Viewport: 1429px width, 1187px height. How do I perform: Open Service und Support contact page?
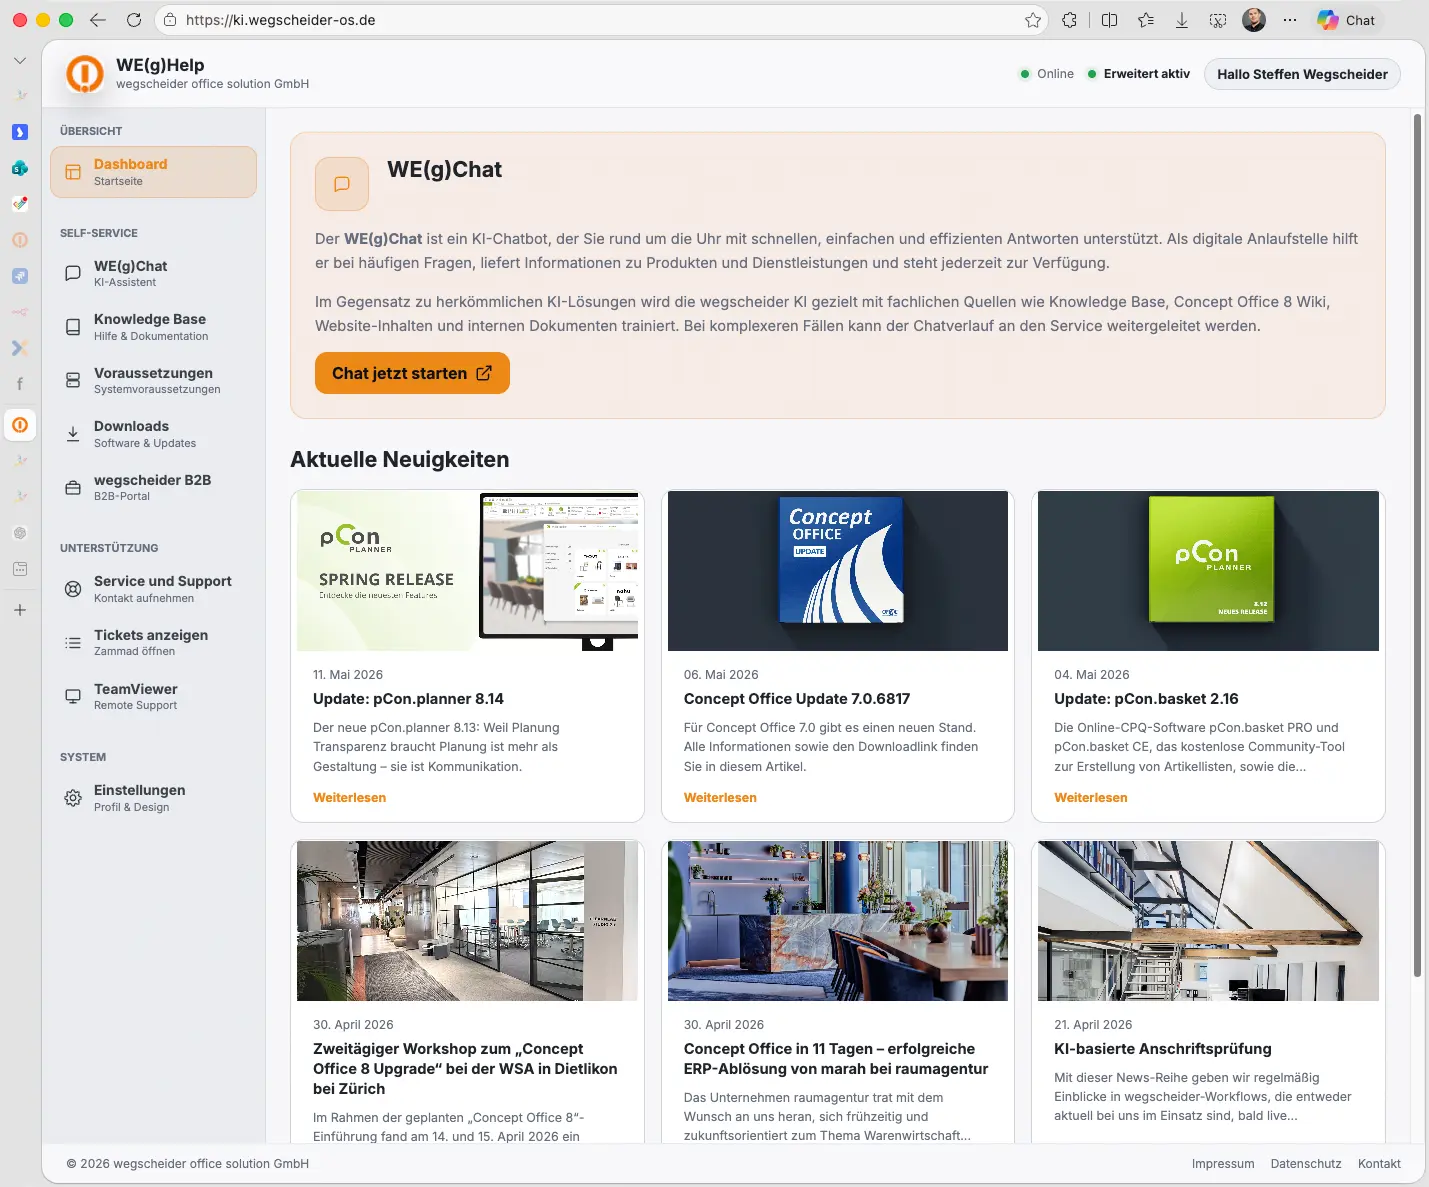[153, 589]
